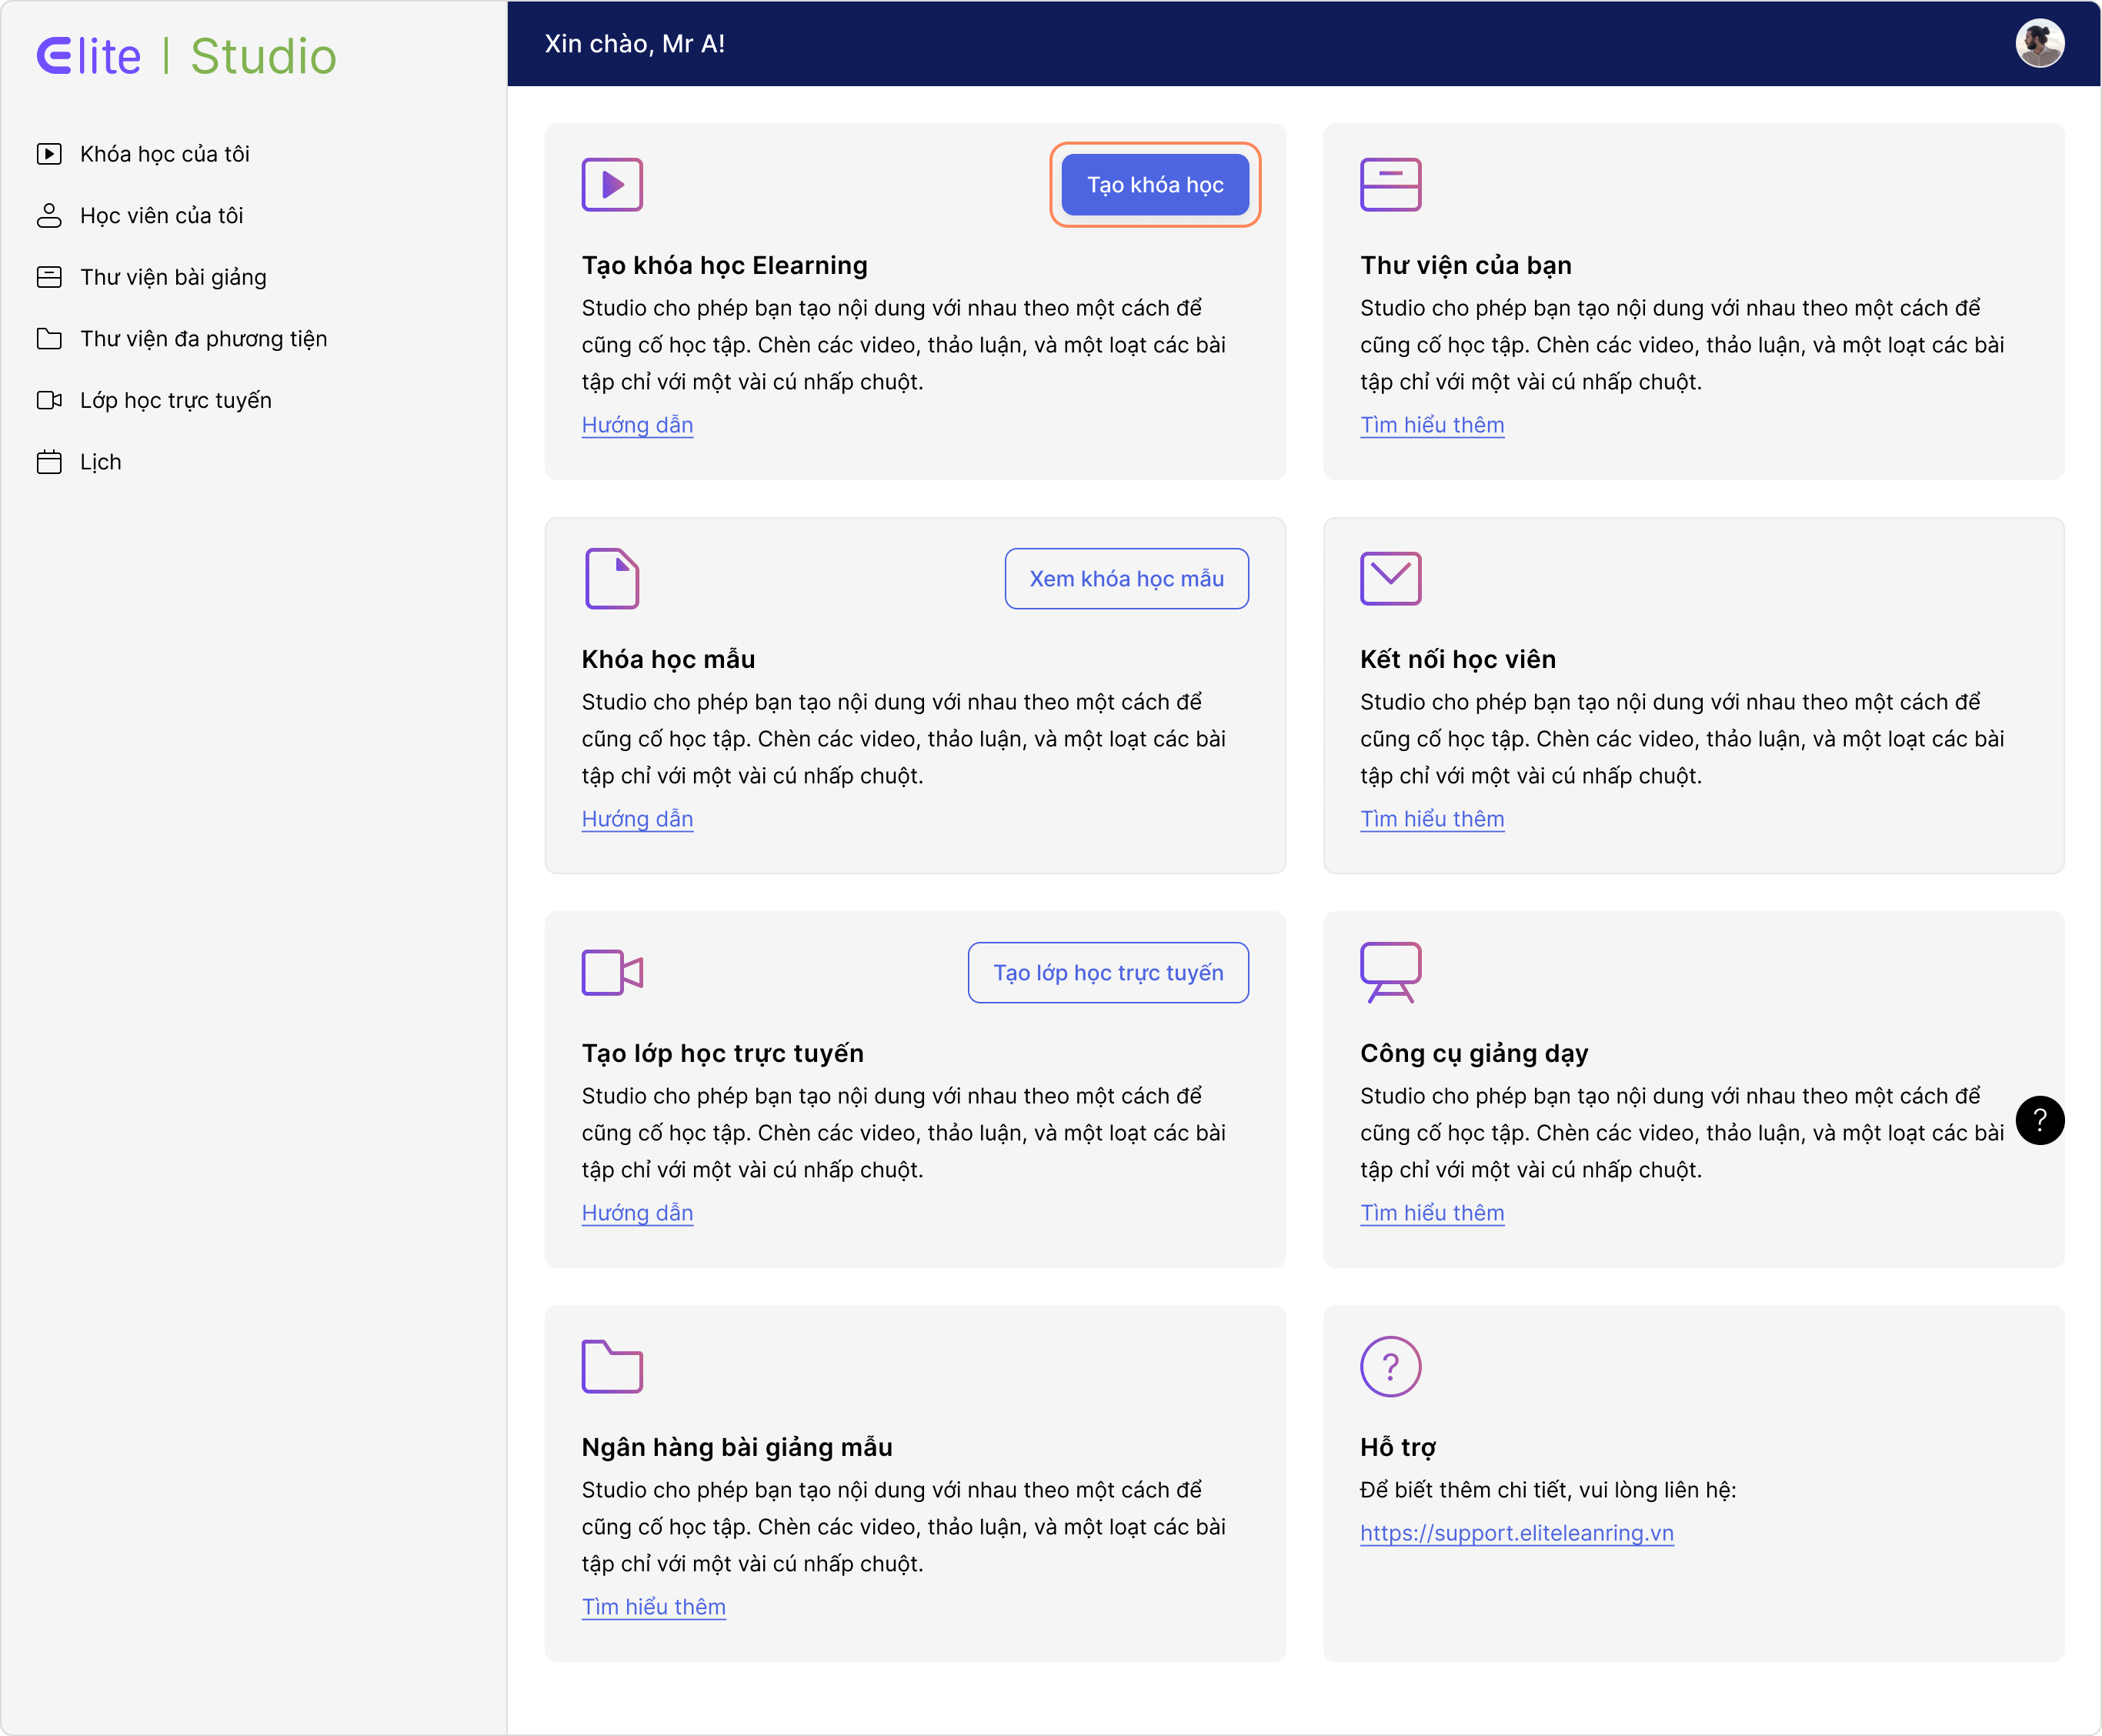The image size is (2102, 1736).
Task: Go to Học viên của tôi sidebar item
Action: (x=161, y=216)
